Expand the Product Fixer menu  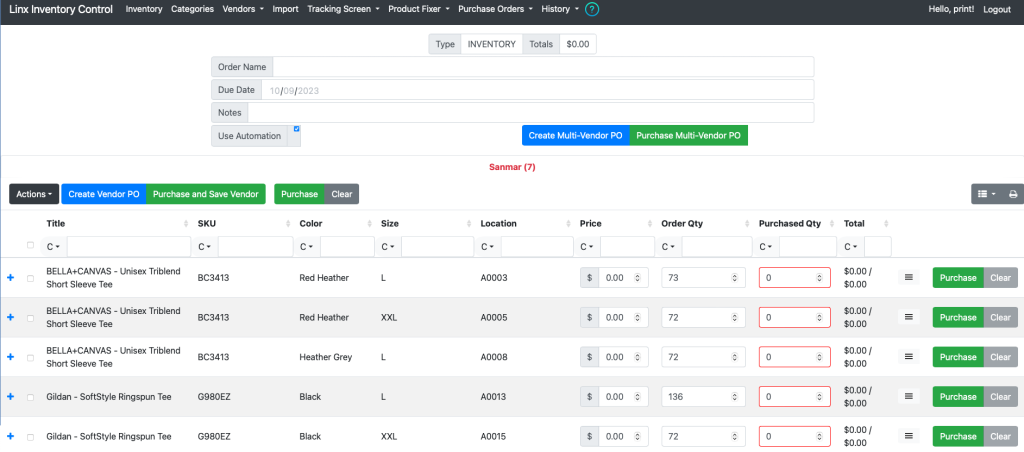(x=419, y=9)
